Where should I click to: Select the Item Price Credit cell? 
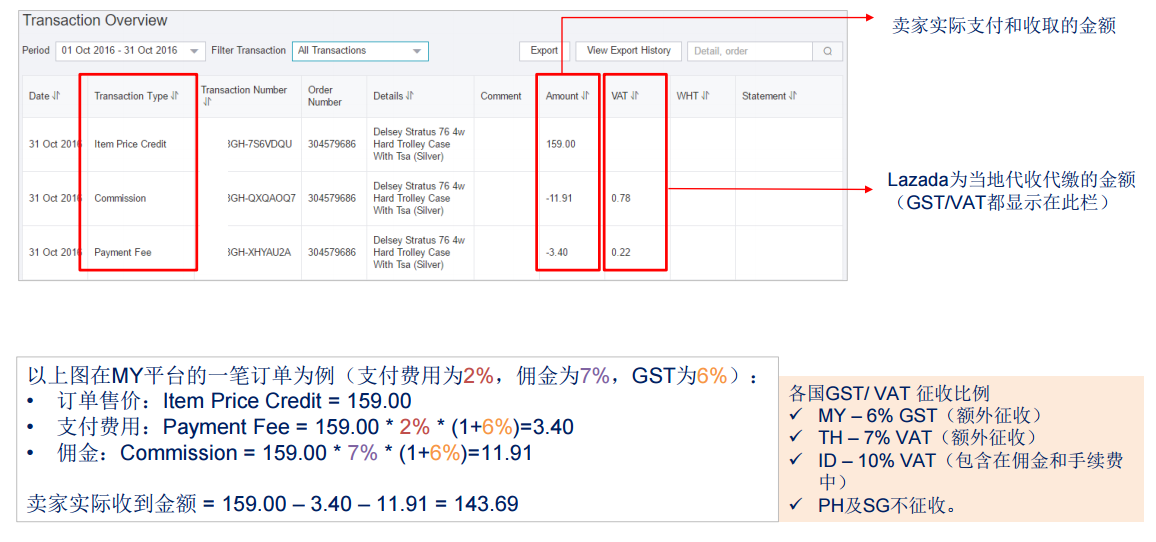[x=130, y=145]
